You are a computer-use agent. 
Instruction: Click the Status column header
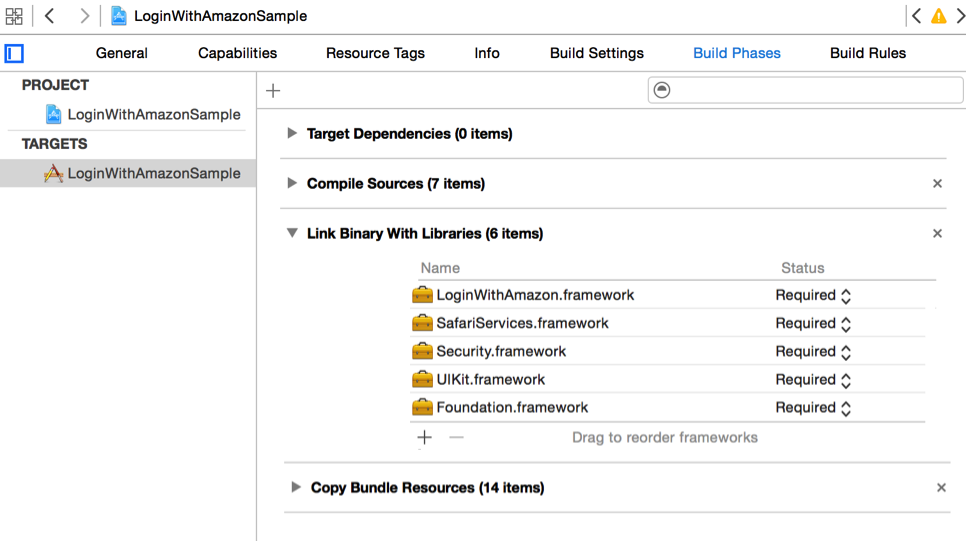click(802, 268)
